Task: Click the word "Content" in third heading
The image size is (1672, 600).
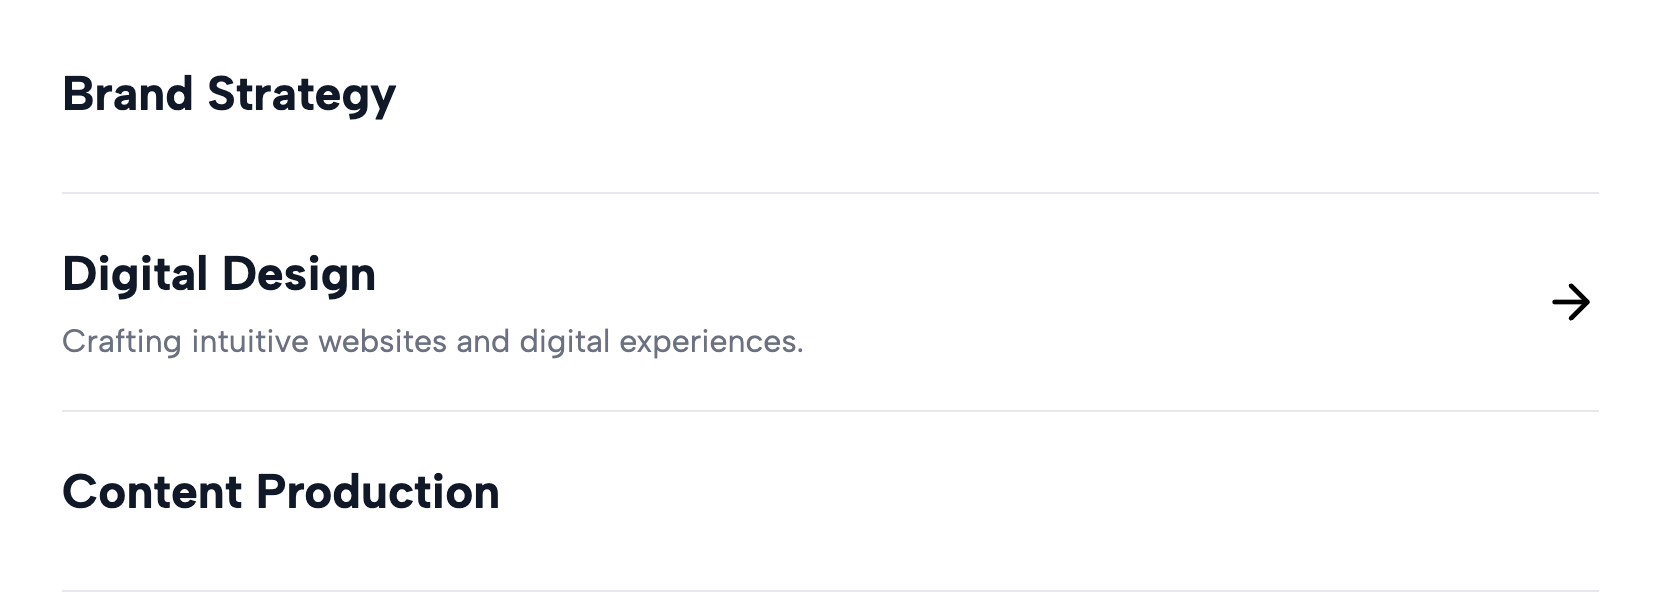Action: point(152,492)
